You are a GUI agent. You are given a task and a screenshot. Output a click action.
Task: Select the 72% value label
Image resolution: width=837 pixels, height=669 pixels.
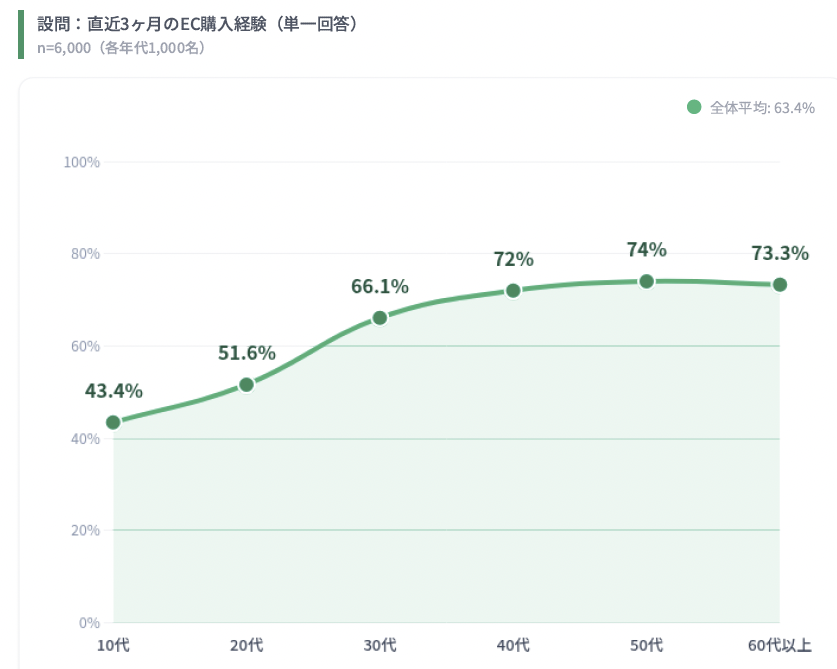click(513, 260)
